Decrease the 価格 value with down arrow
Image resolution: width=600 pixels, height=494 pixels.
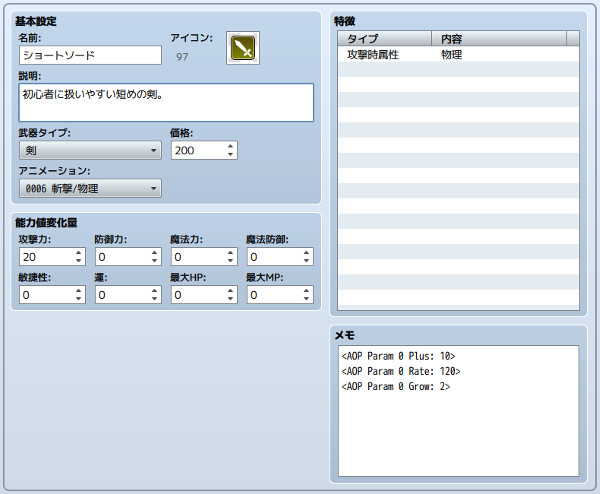230,154
